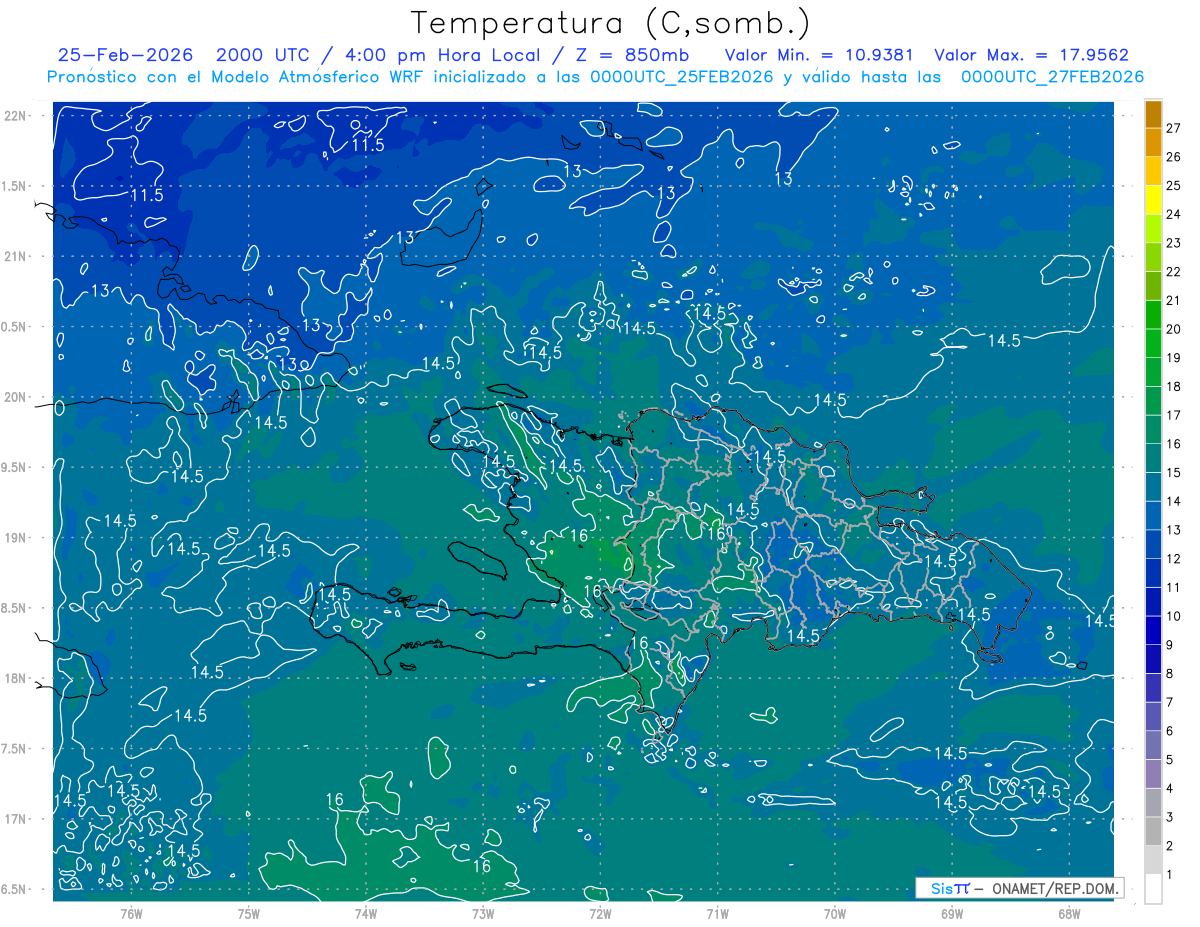Click the "76W" longitude label
Screen dimensions: 1200x927
(131, 914)
